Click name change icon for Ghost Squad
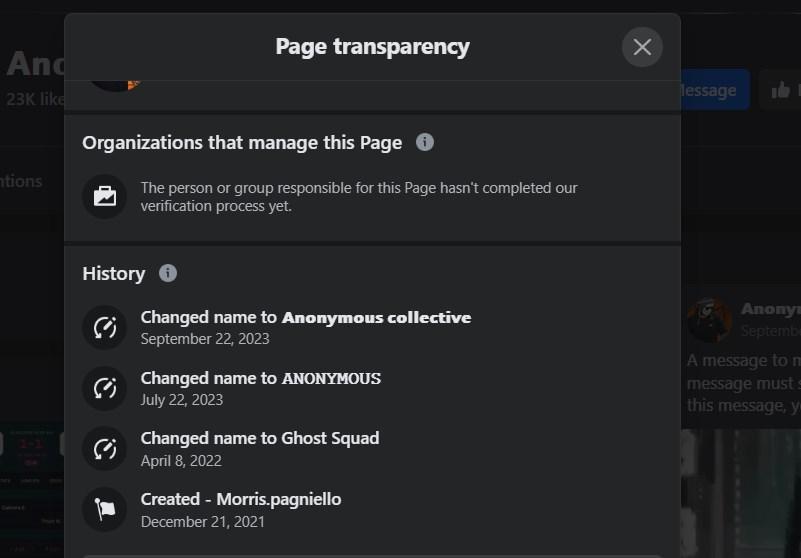The height and width of the screenshot is (558, 801). pos(105,449)
